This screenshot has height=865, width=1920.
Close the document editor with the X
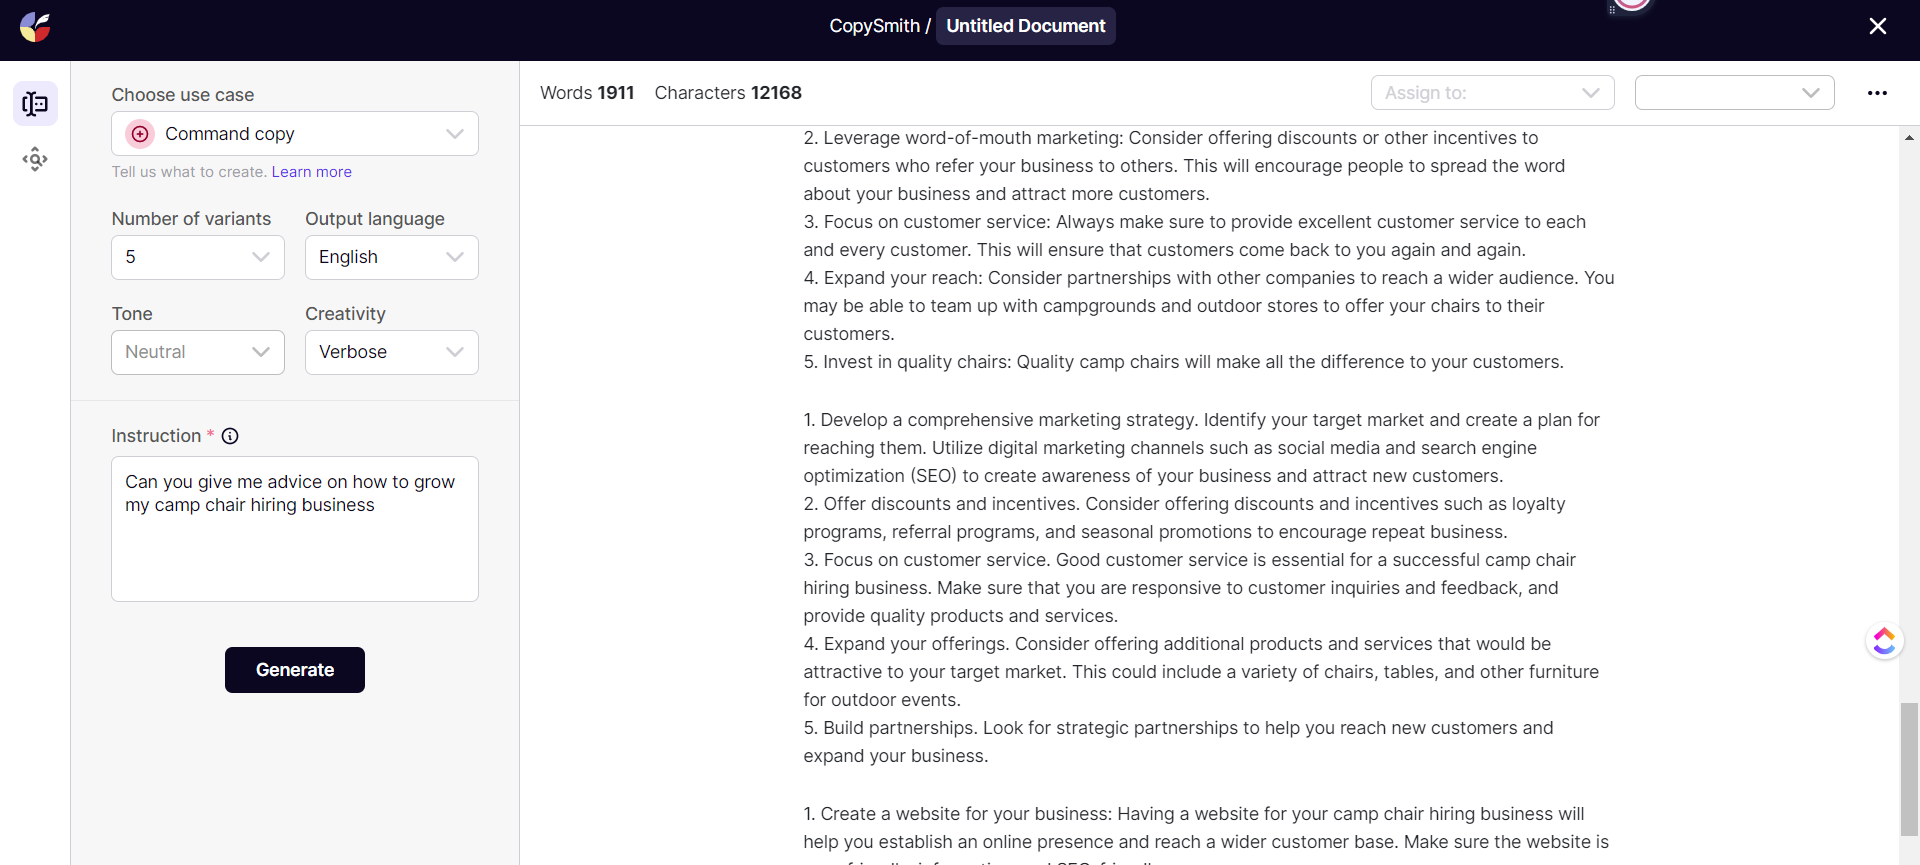pos(1877,26)
